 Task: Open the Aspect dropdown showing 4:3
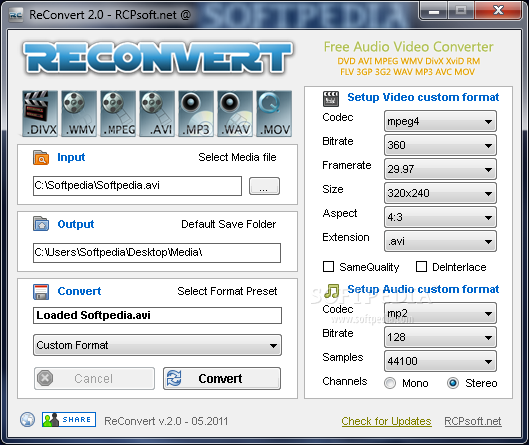[x=440, y=217]
